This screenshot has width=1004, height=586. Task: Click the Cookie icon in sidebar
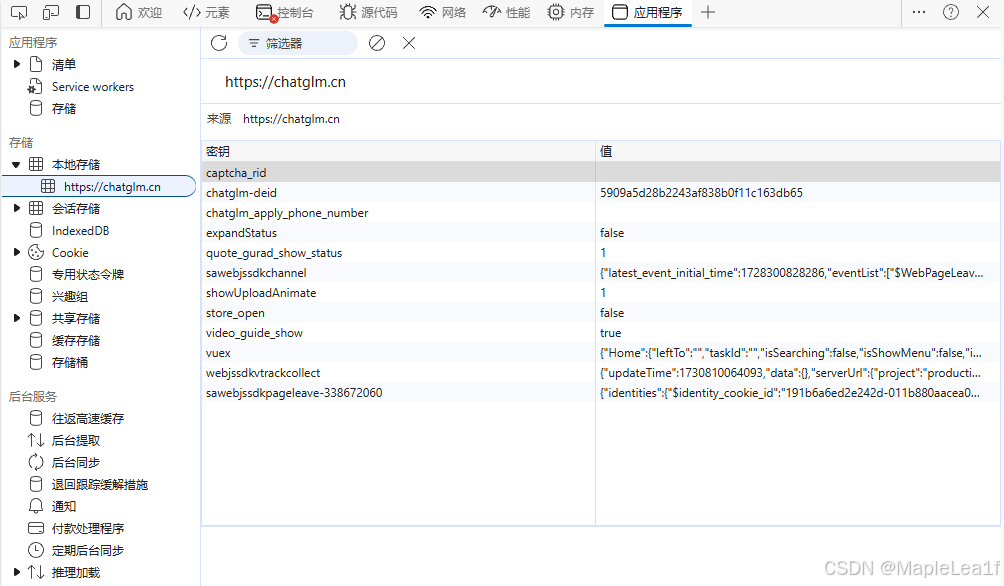(x=36, y=252)
